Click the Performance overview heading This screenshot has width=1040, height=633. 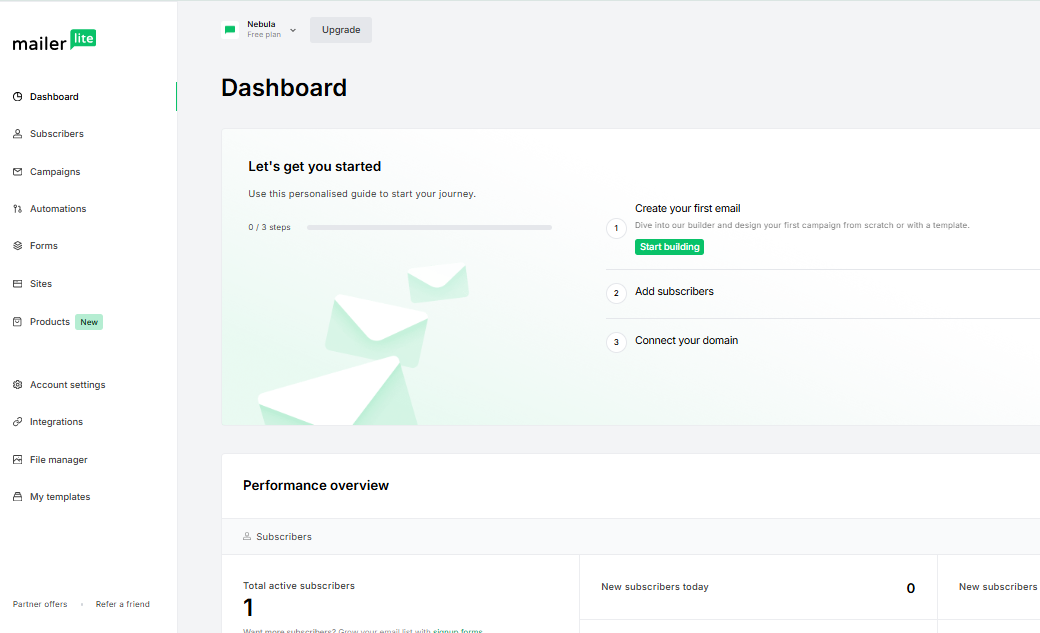(316, 486)
